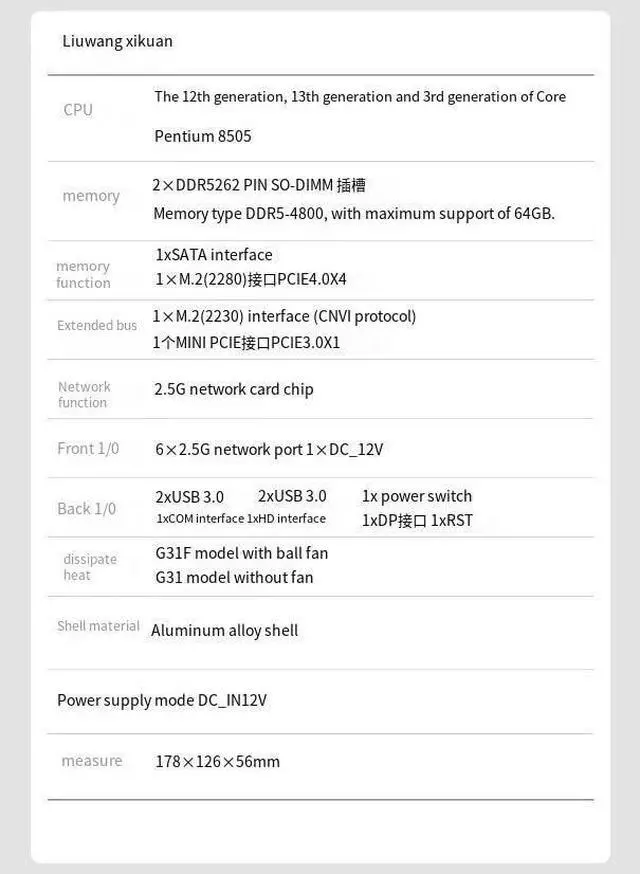Screen dimensions: 640x874
Task: Click the M.2(2230) CNVI protocol line
Action: pos(284,316)
